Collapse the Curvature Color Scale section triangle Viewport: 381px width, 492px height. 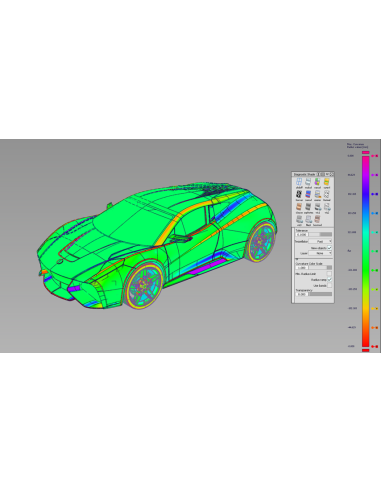297,259
